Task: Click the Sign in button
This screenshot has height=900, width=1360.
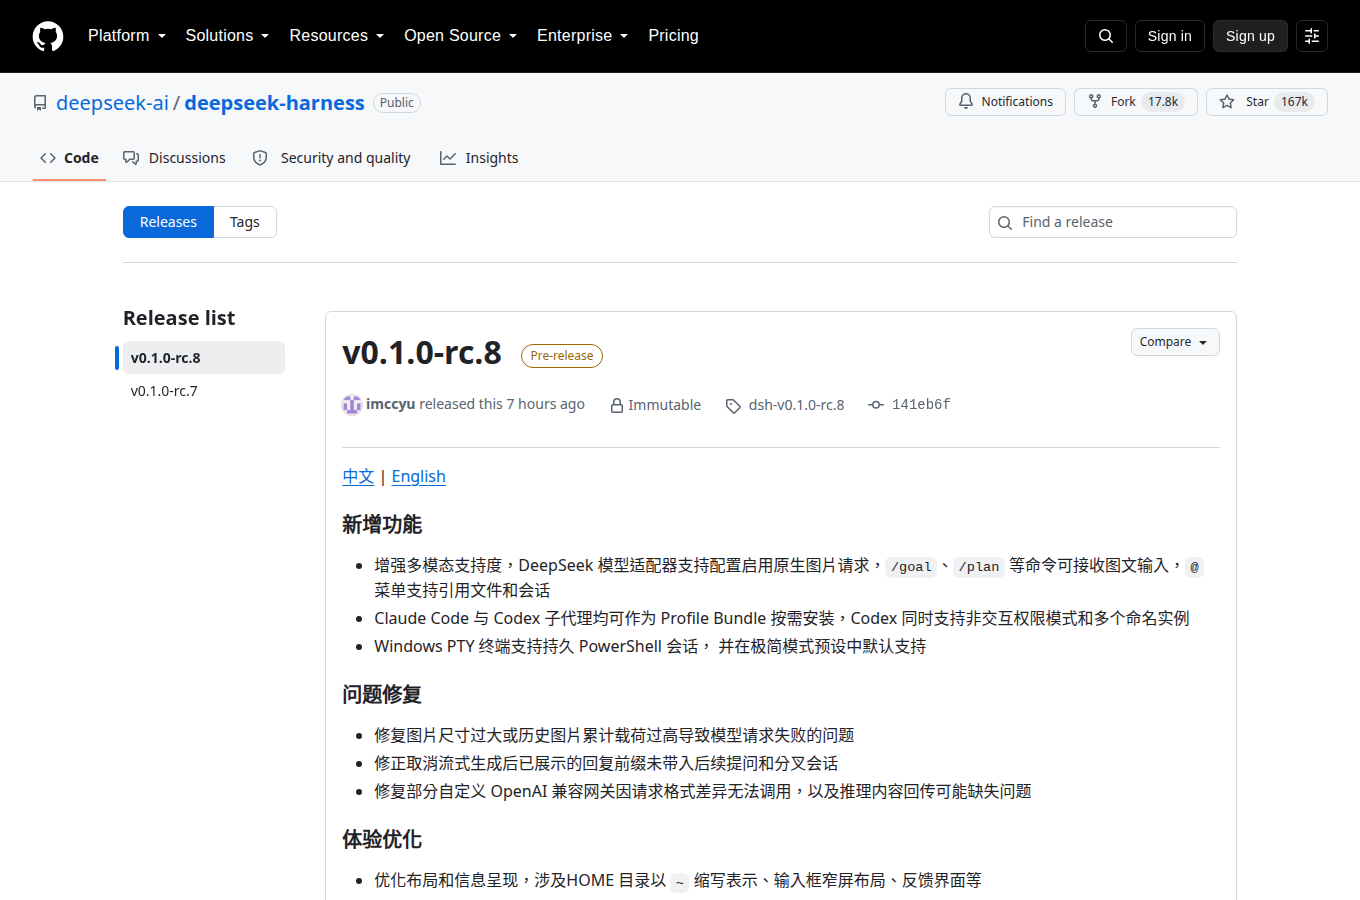Action: point(1169,36)
